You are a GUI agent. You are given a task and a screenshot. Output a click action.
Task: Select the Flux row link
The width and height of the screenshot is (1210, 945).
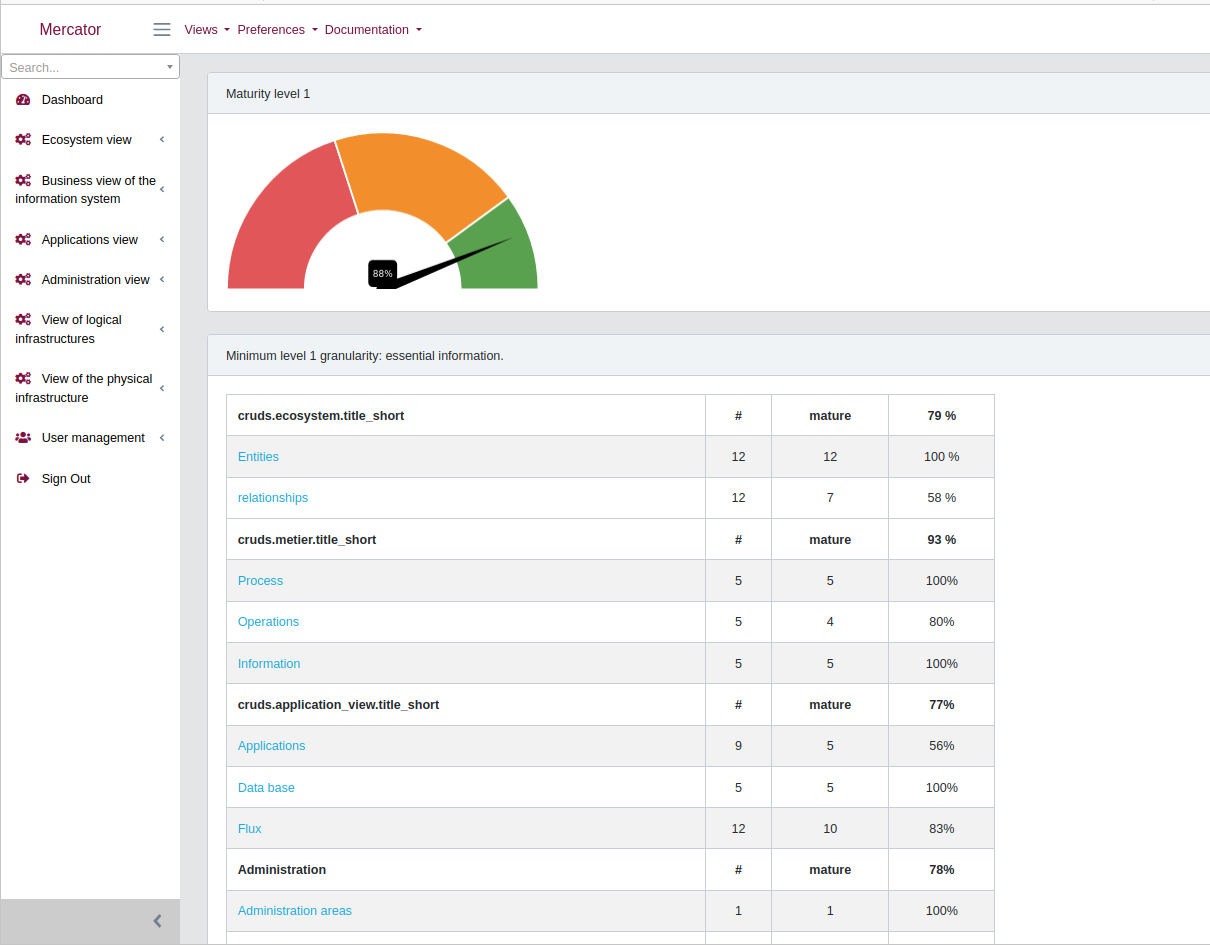(x=249, y=828)
